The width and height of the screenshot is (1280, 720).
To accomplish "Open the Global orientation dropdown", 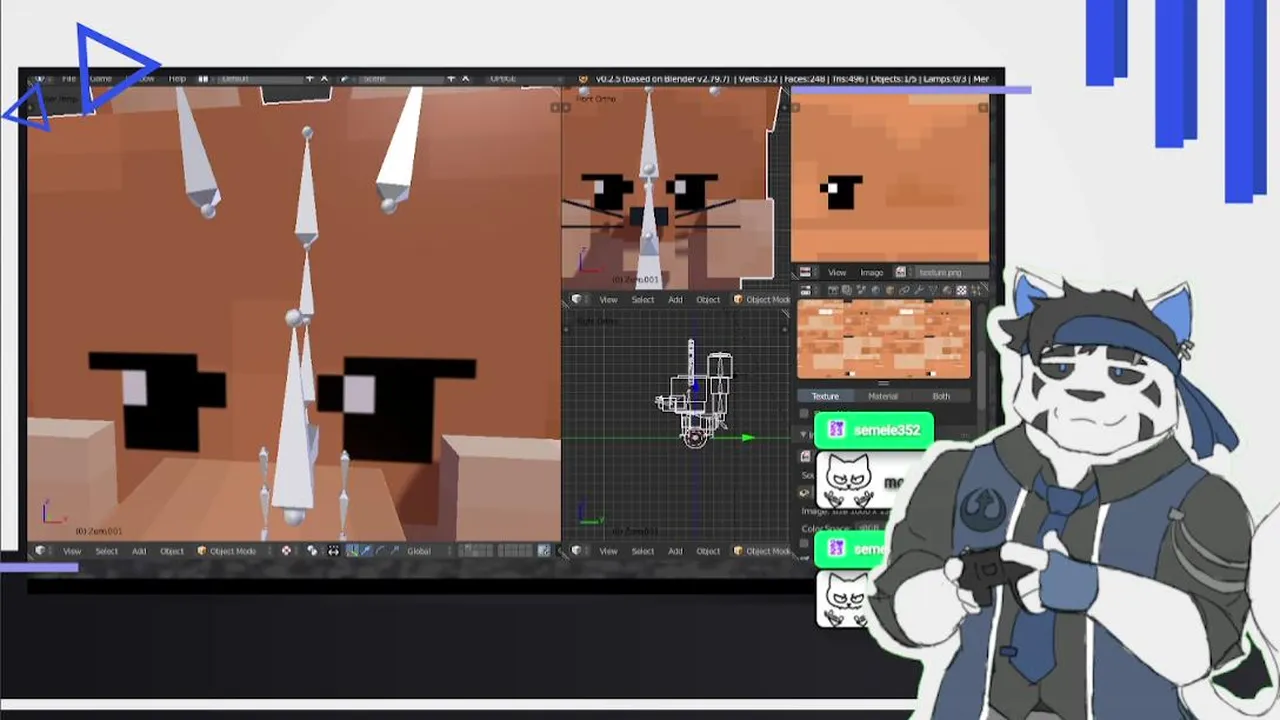I will (425, 551).
